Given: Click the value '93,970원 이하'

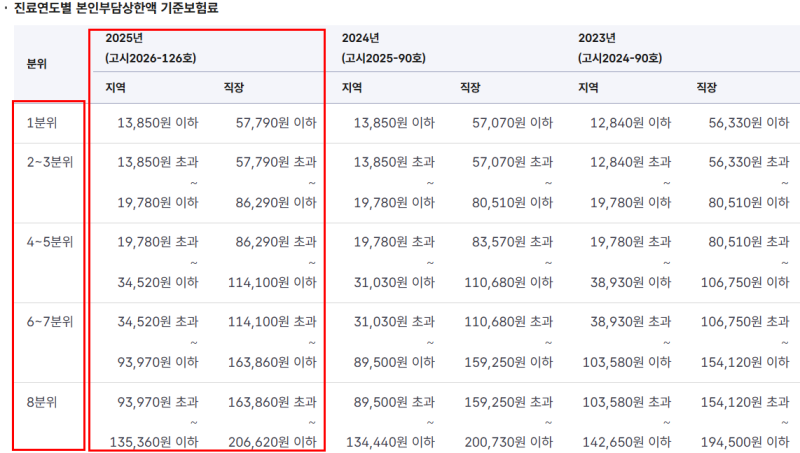Looking at the screenshot, I should pyautogui.click(x=158, y=363).
